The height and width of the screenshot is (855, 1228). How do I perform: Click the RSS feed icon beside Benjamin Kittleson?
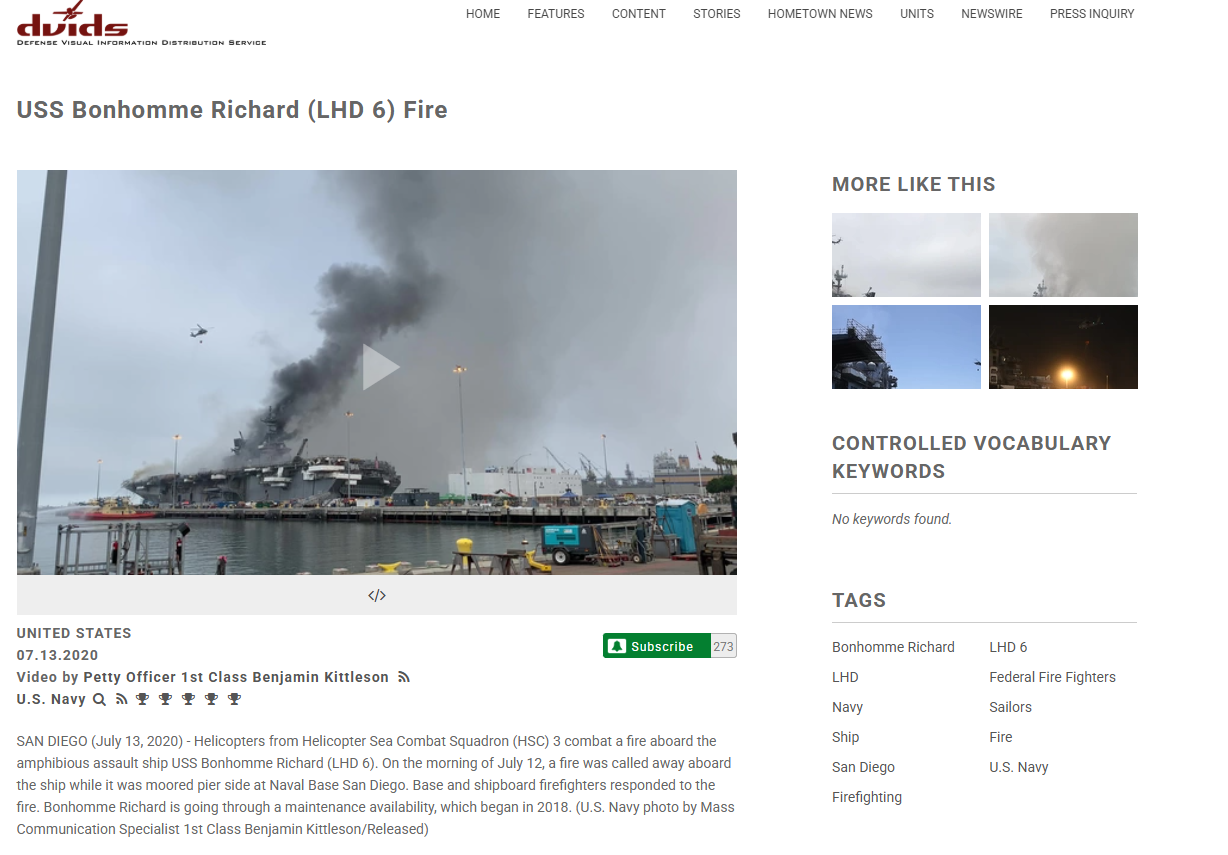click(x=404, y=677)
